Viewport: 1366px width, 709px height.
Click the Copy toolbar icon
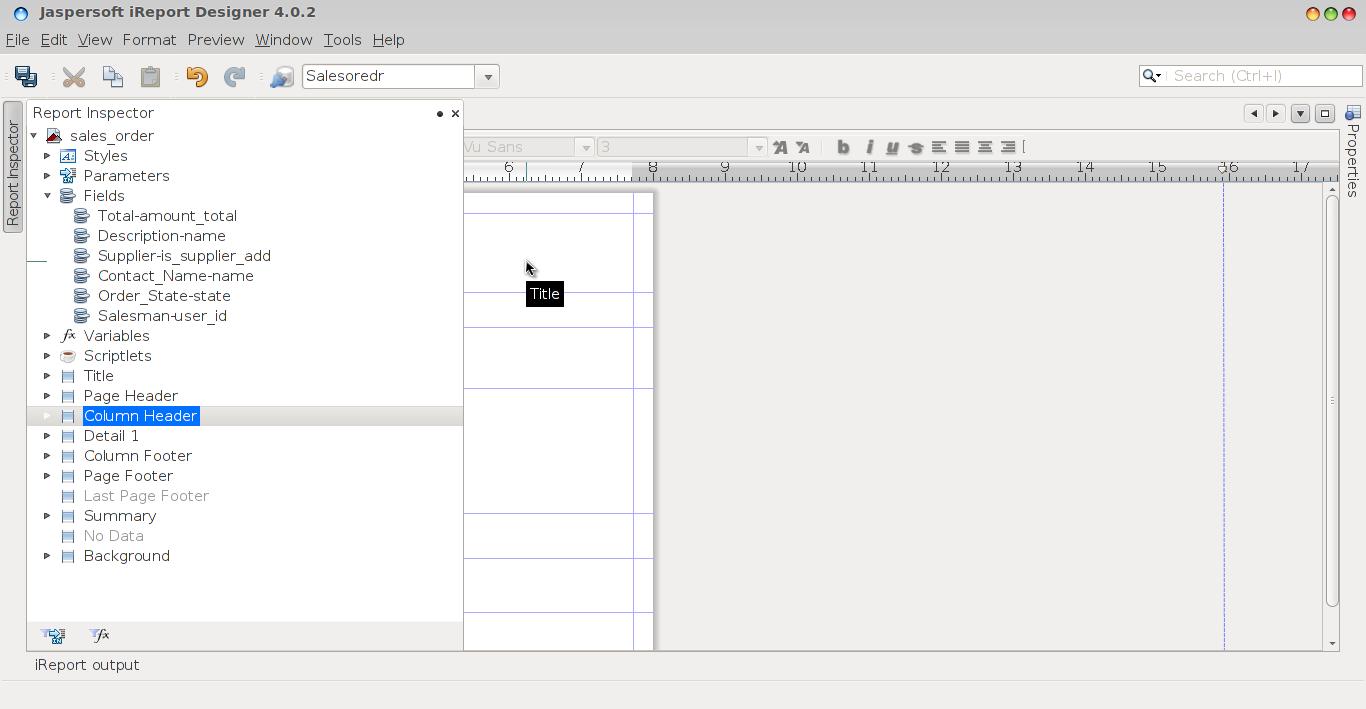point(112,76)
